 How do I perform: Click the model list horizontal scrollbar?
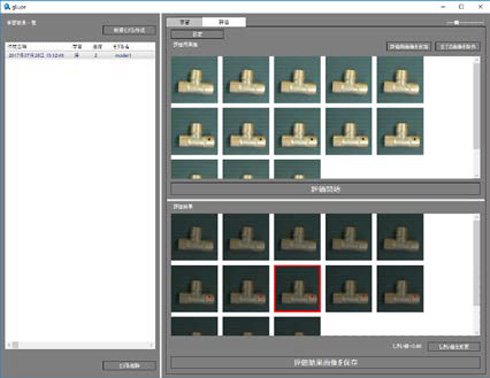click(x=80, y=345)
